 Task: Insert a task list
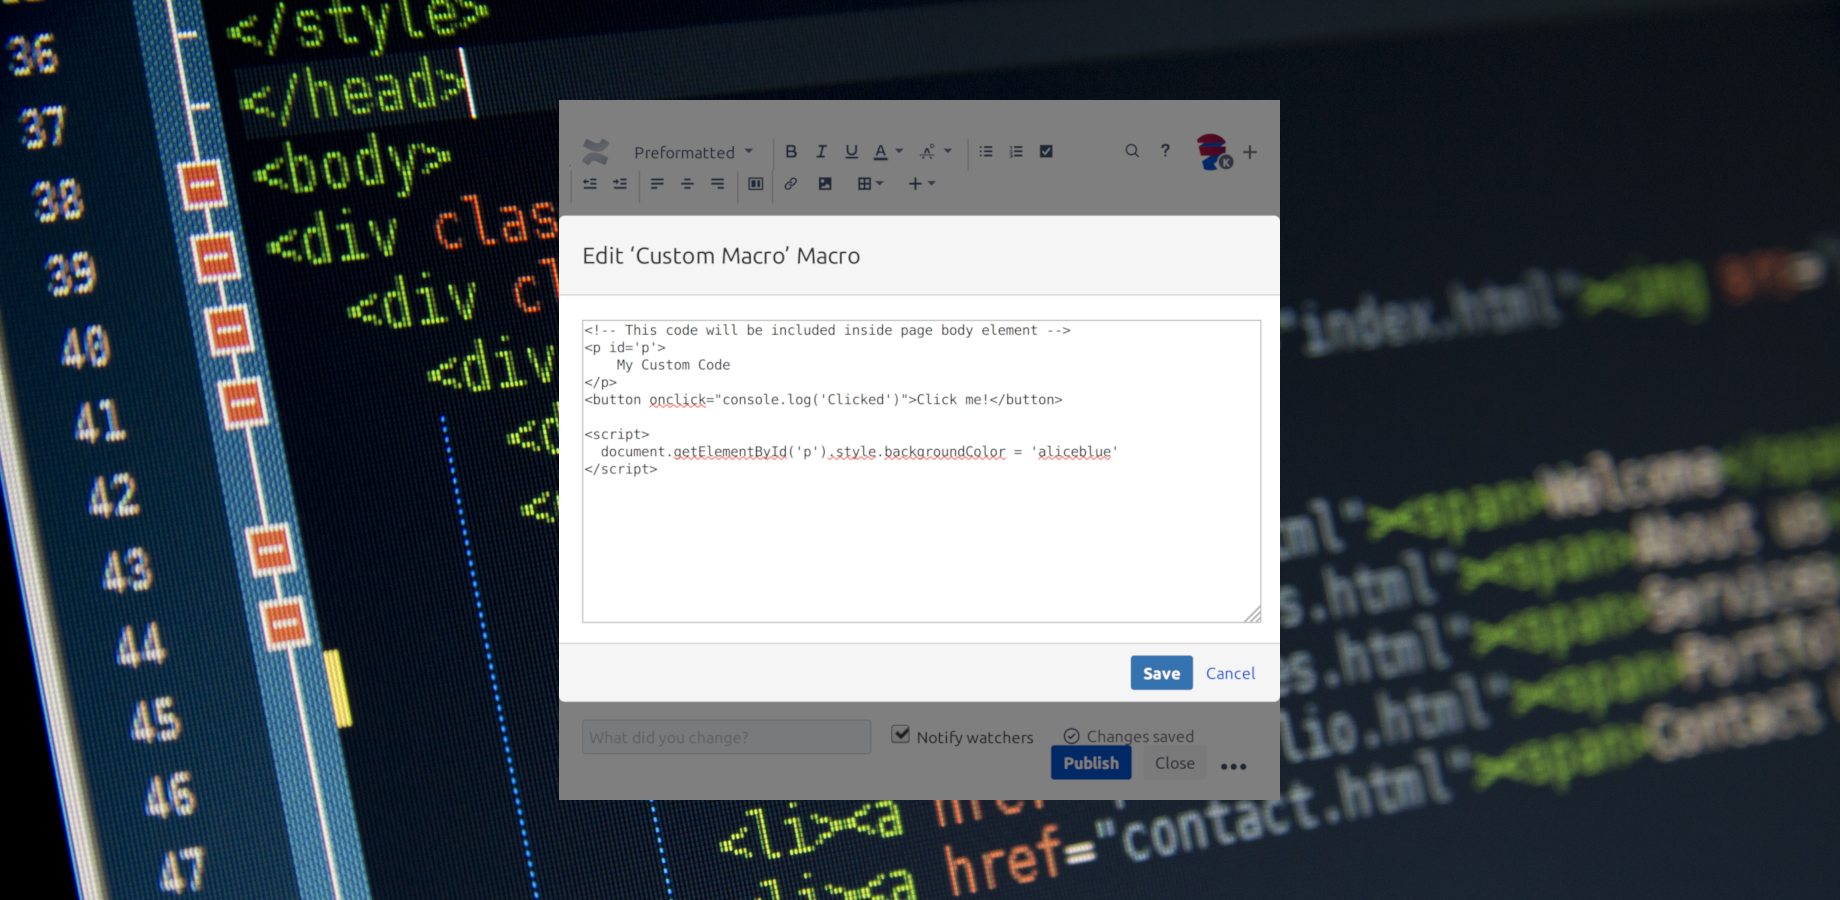tap(1046, 152)
